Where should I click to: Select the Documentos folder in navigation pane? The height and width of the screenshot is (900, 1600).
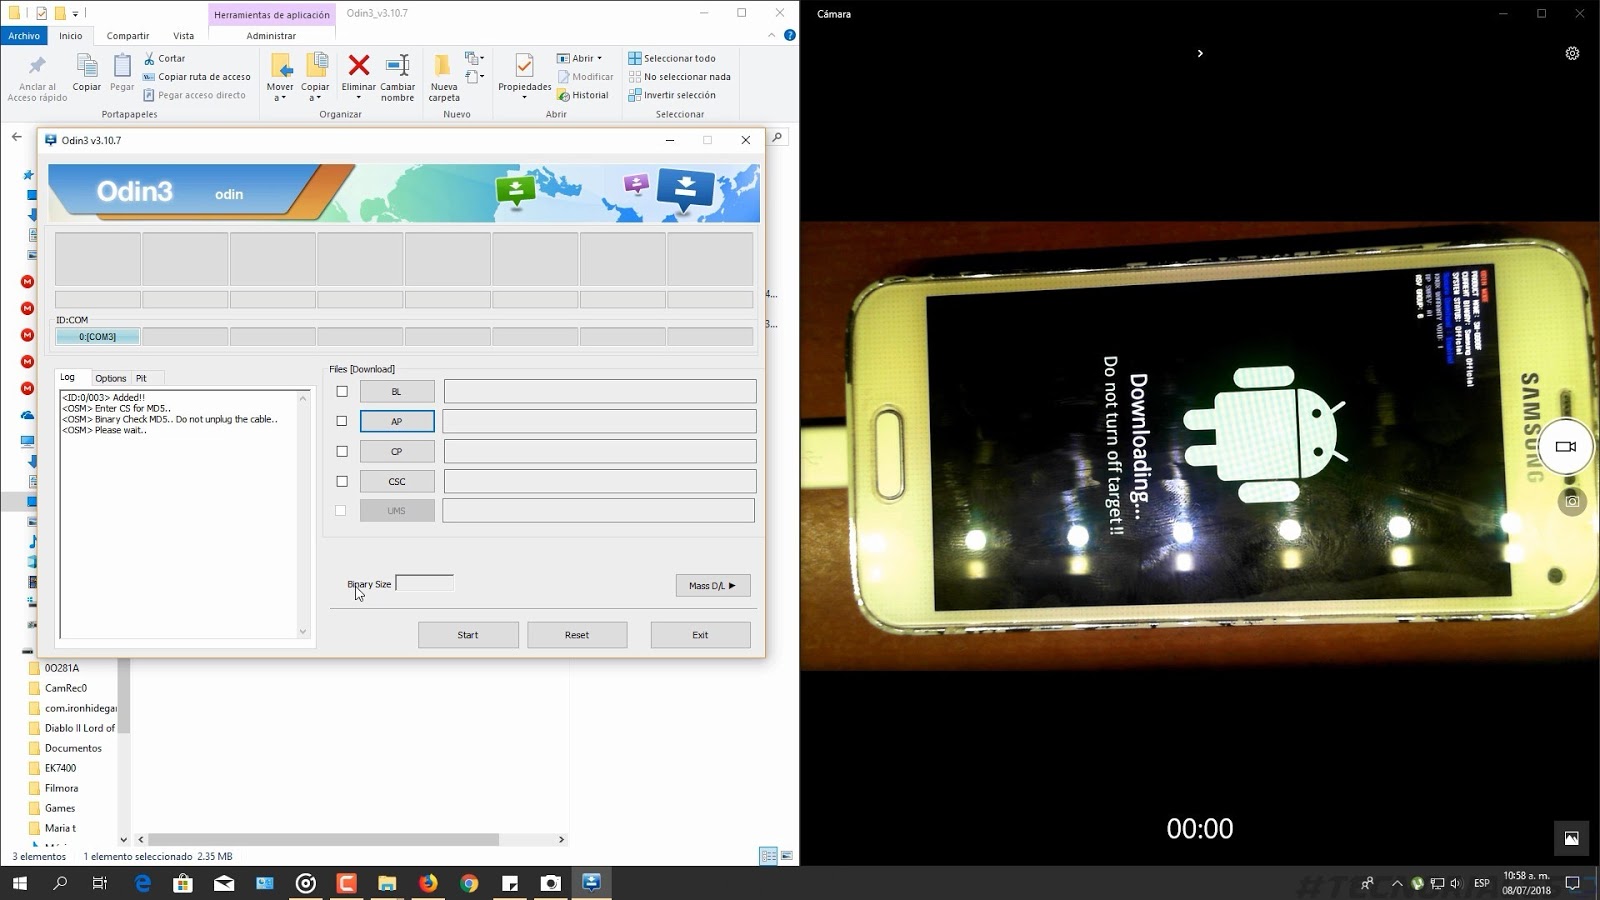73,748
